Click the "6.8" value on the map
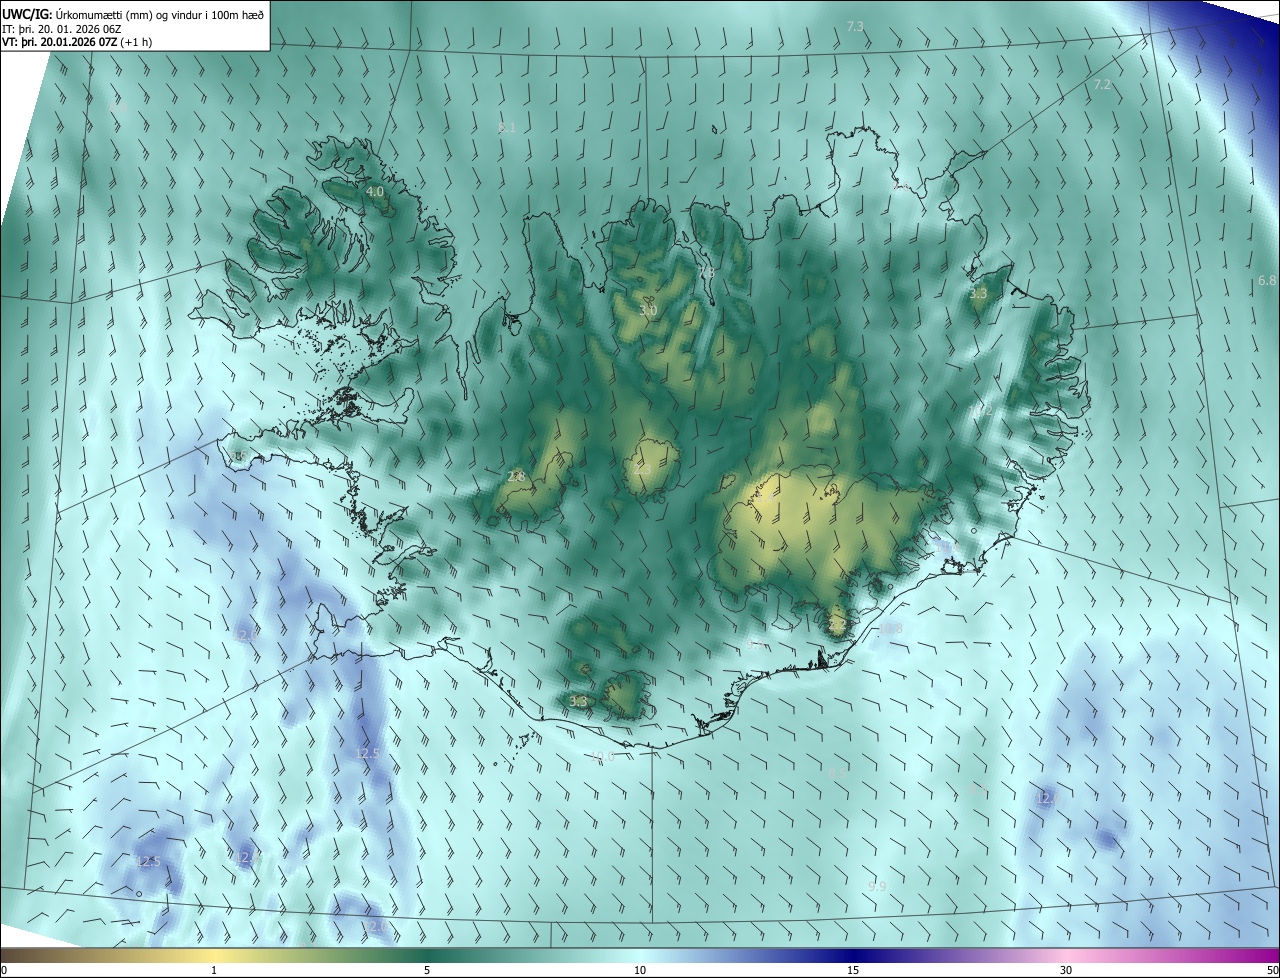1280x978 pixels. coord(1267,281)
